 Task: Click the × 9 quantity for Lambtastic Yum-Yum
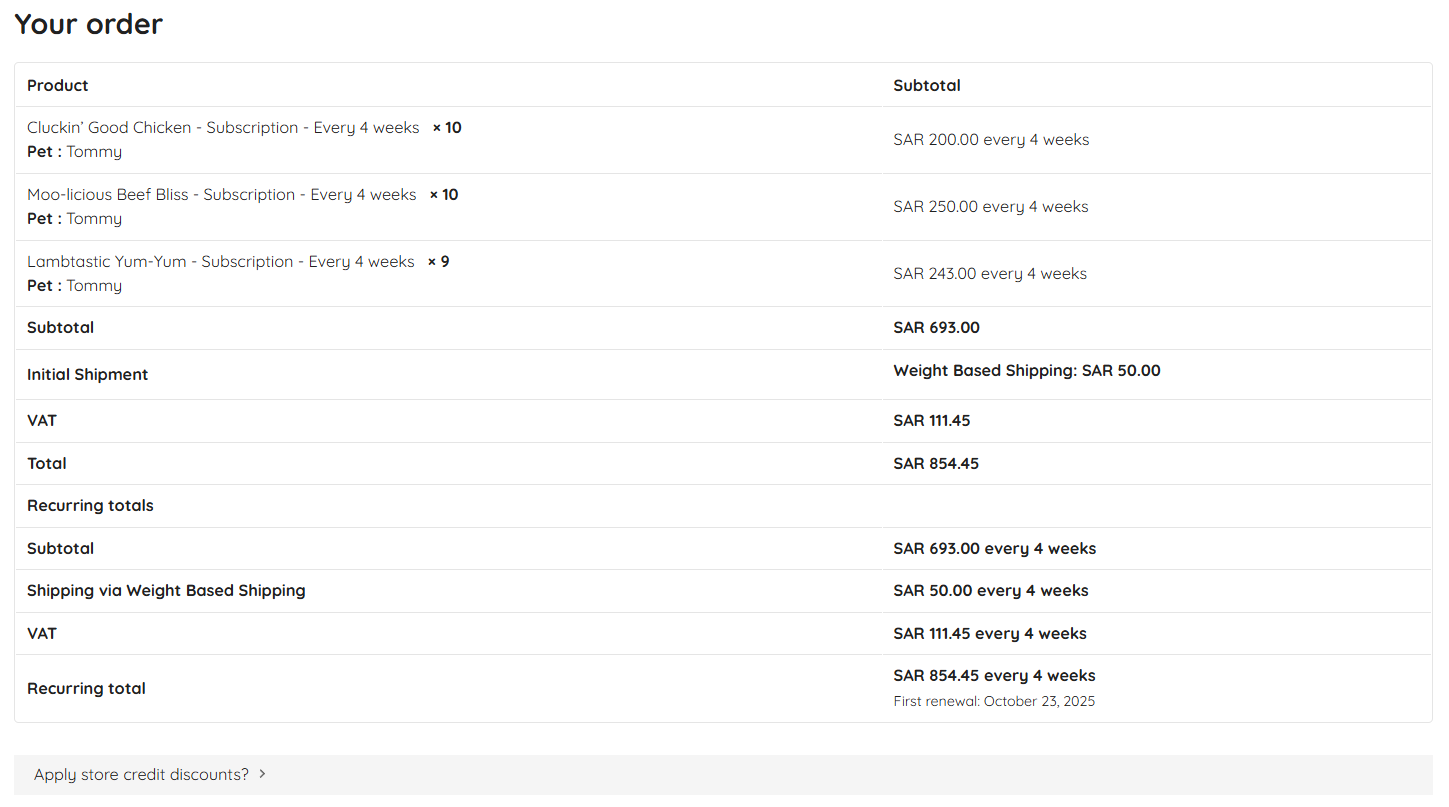point(439,262)
